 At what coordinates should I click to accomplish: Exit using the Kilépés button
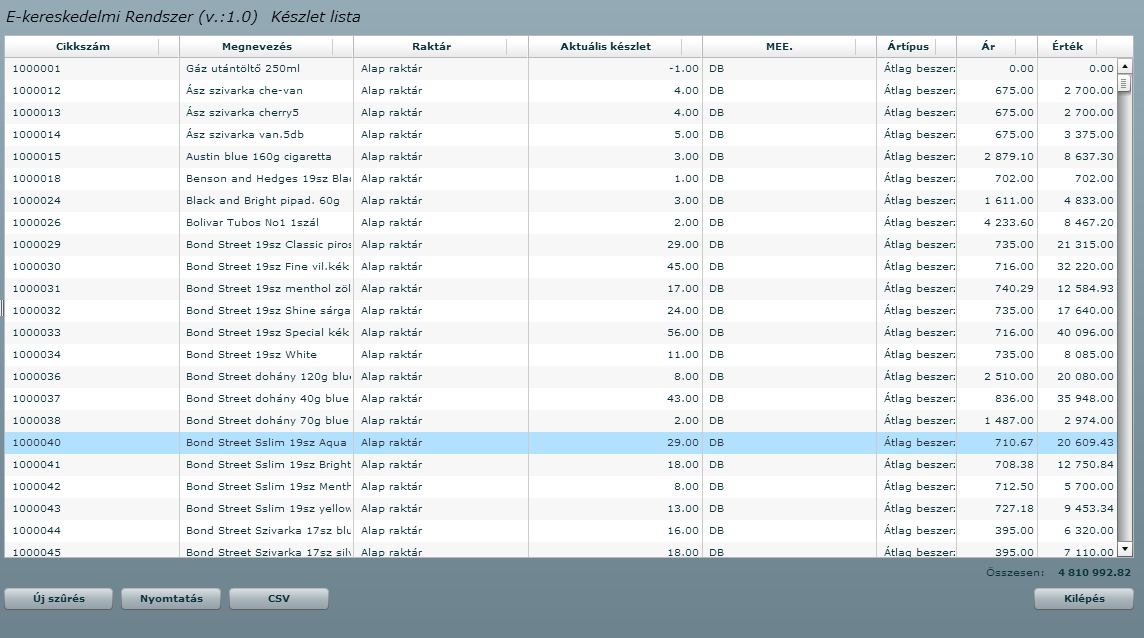click(x=1084, y=599)
